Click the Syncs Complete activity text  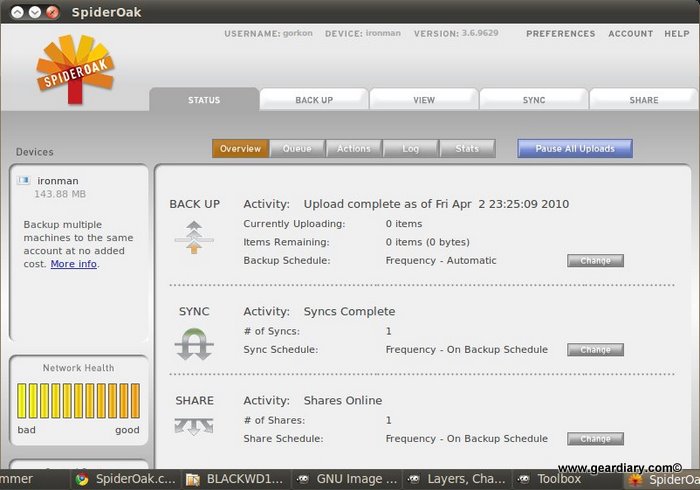[x=349, y=311]
